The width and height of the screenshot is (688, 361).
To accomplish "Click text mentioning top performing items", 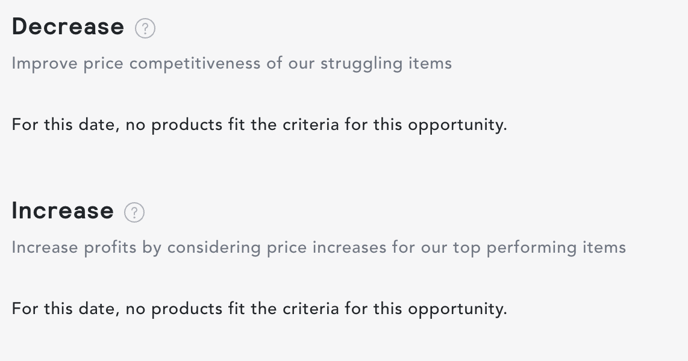I will pos(319,248).
